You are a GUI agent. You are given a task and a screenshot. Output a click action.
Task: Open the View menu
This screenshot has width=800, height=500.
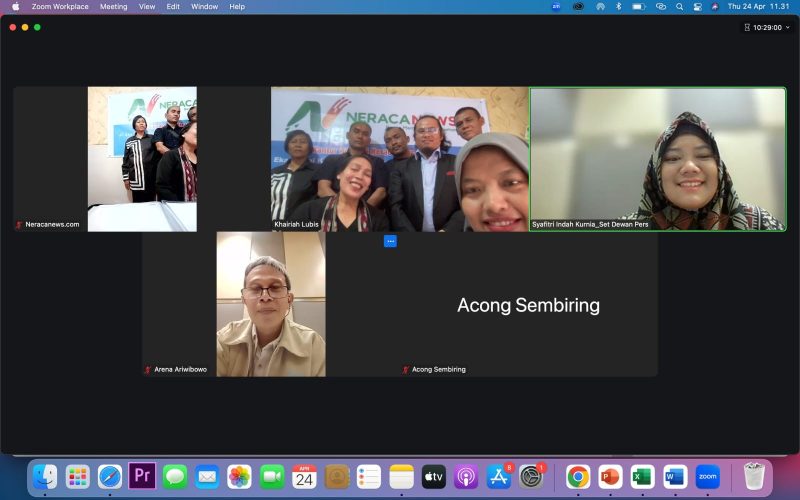[147, 6]
